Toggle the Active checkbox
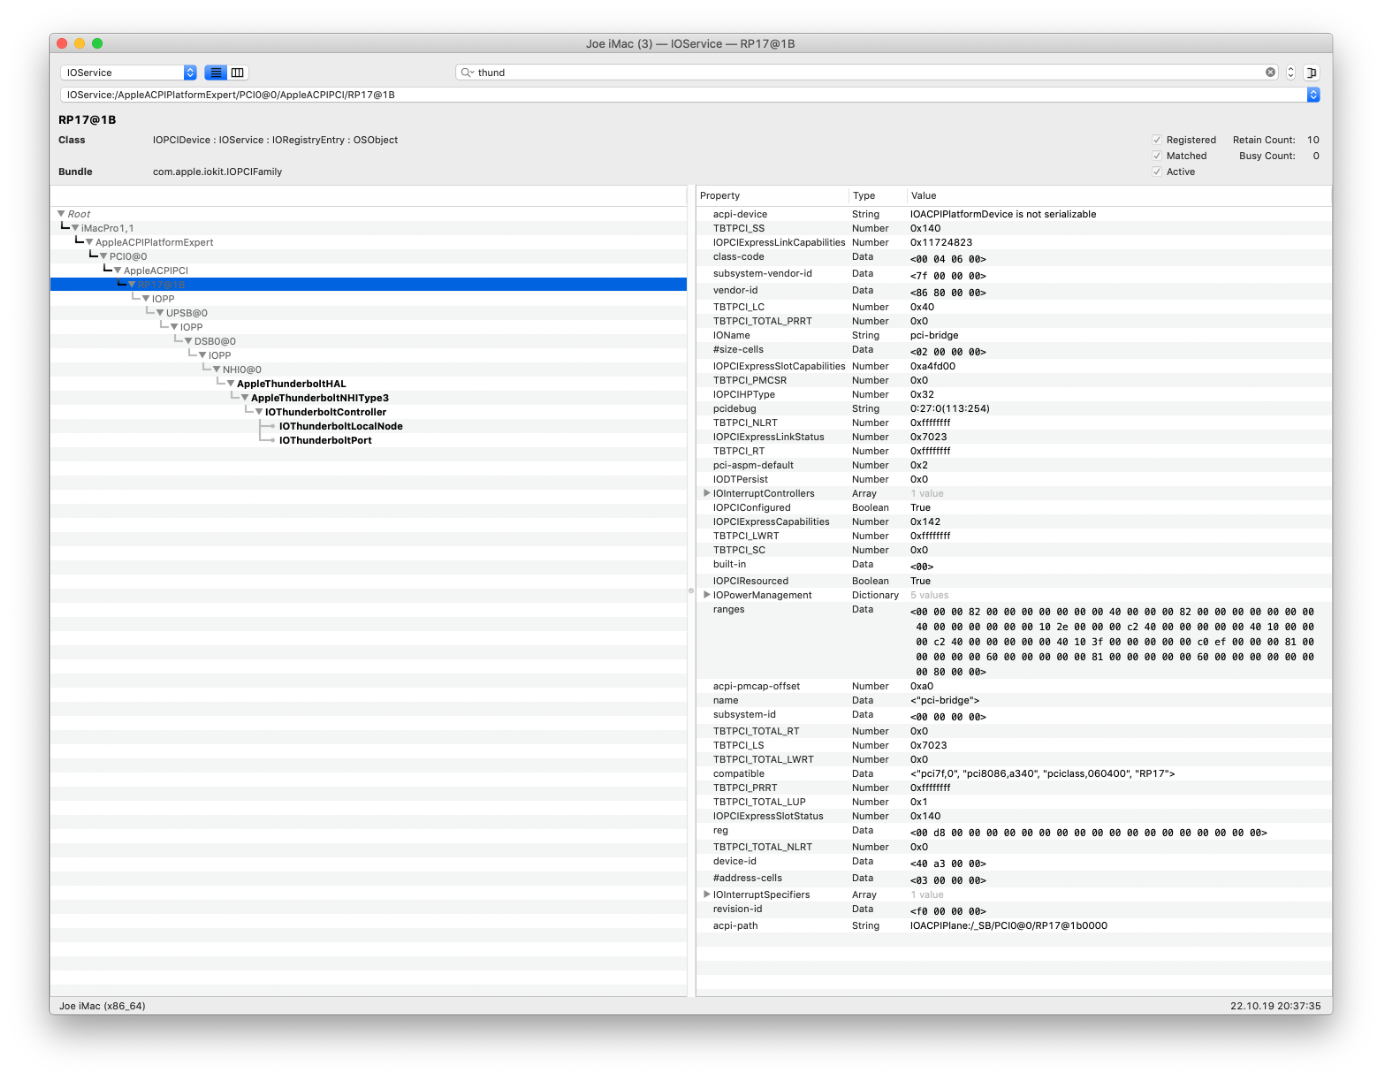 1157,172
